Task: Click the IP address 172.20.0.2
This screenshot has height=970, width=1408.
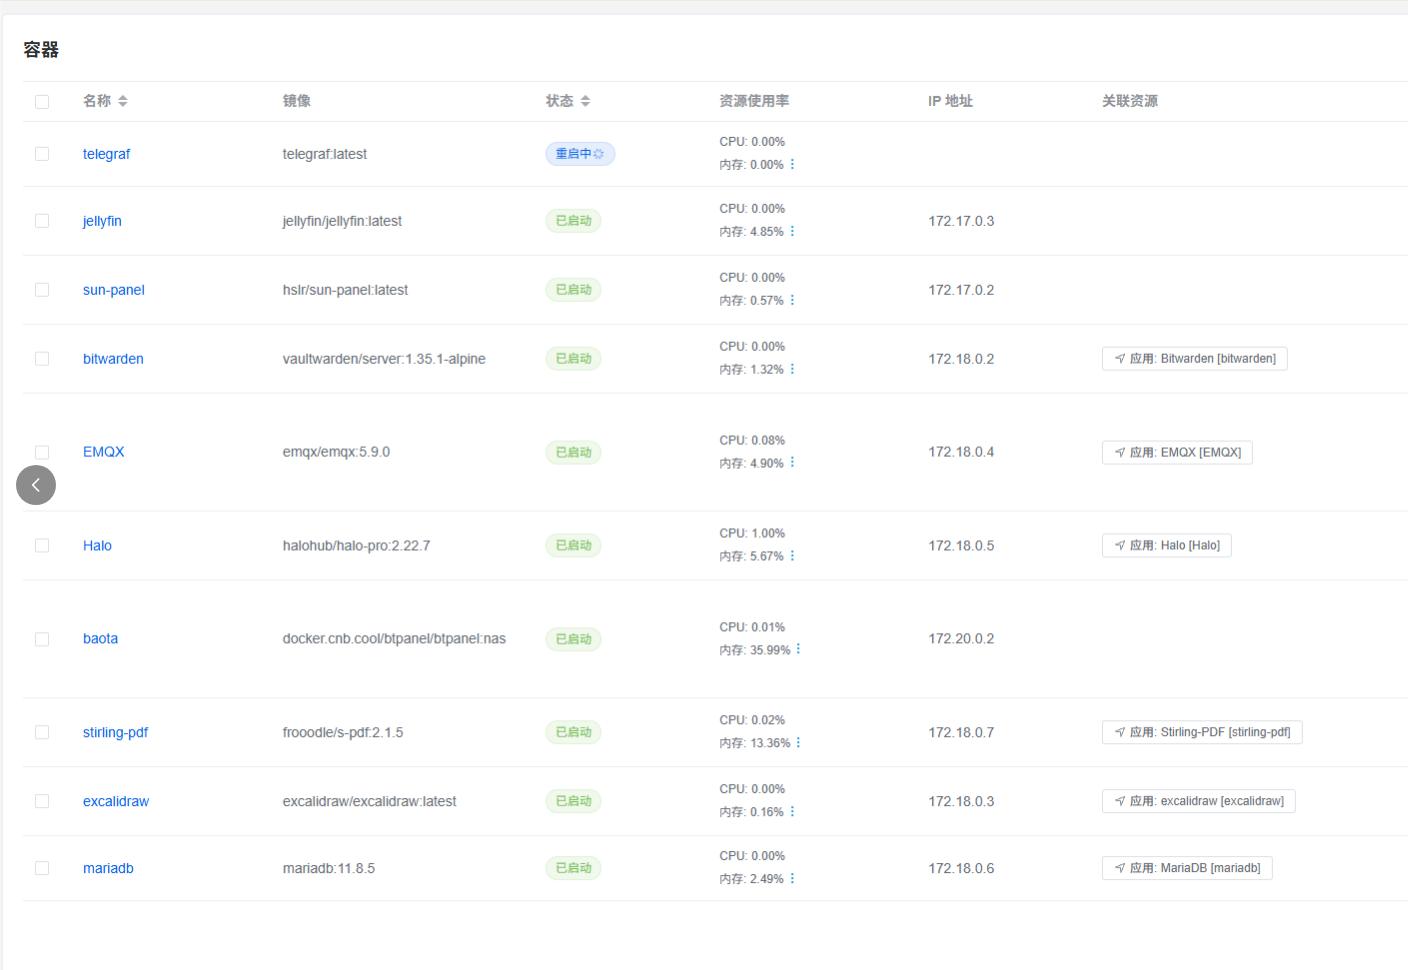Action: 961,639
